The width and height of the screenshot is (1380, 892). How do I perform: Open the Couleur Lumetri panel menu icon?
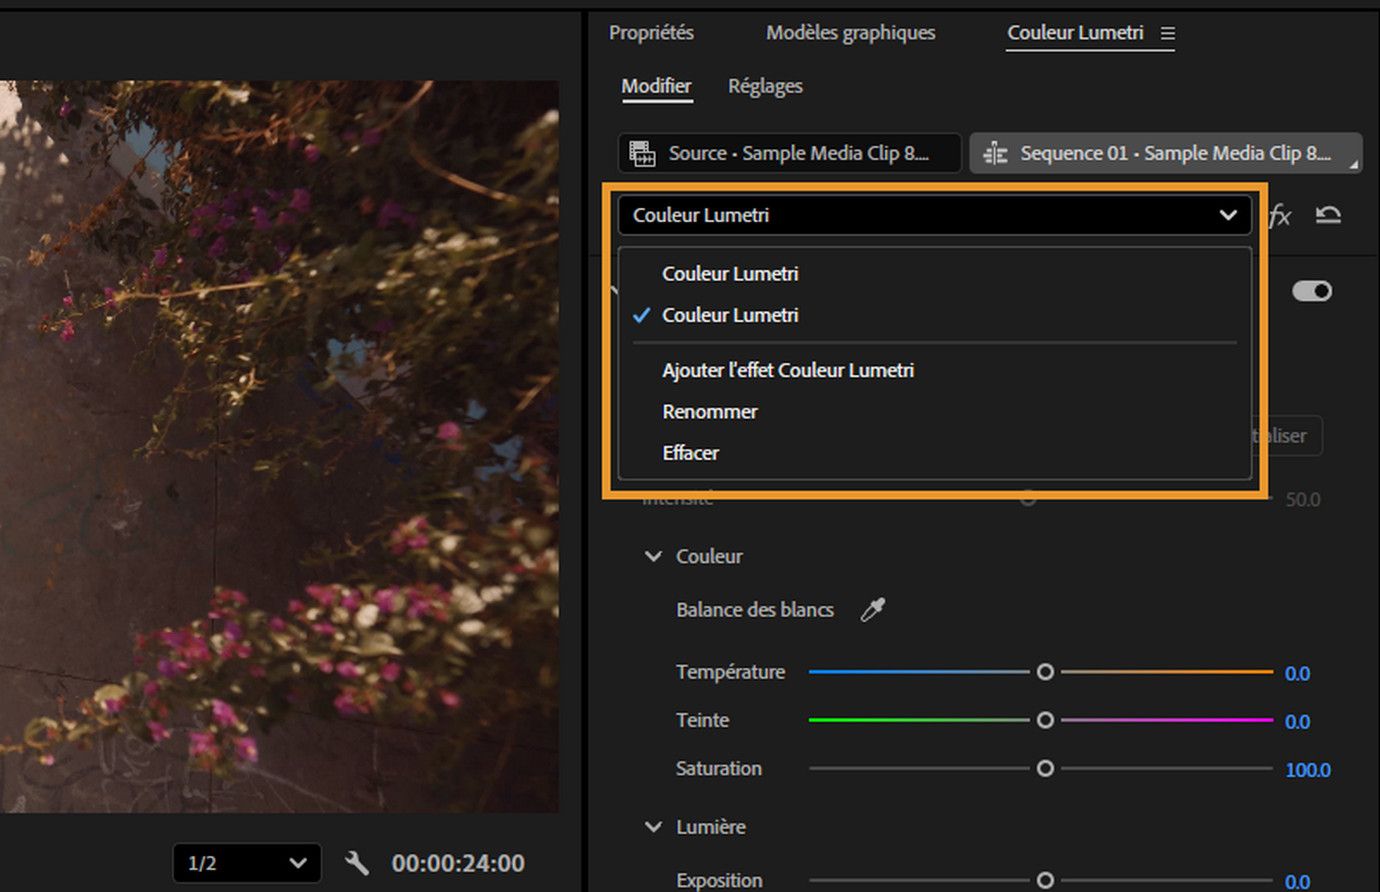[1167, 33]
